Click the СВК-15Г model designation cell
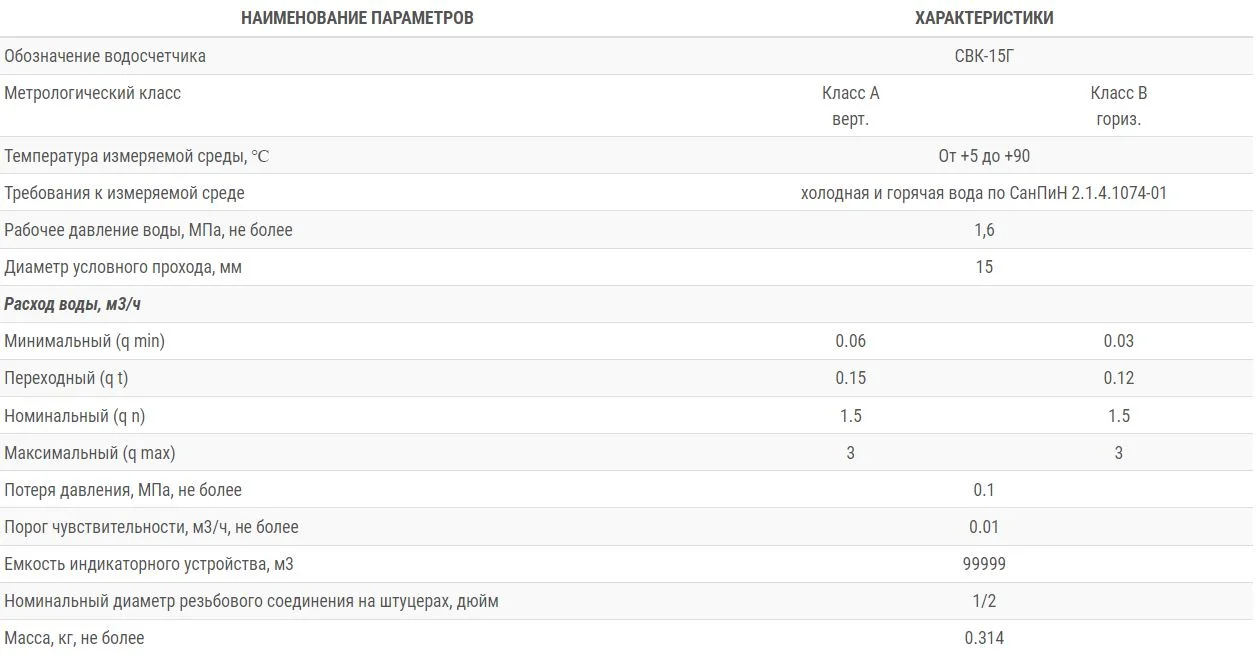1257x660 pixels. pyautogui.click(x=984, y=56)
